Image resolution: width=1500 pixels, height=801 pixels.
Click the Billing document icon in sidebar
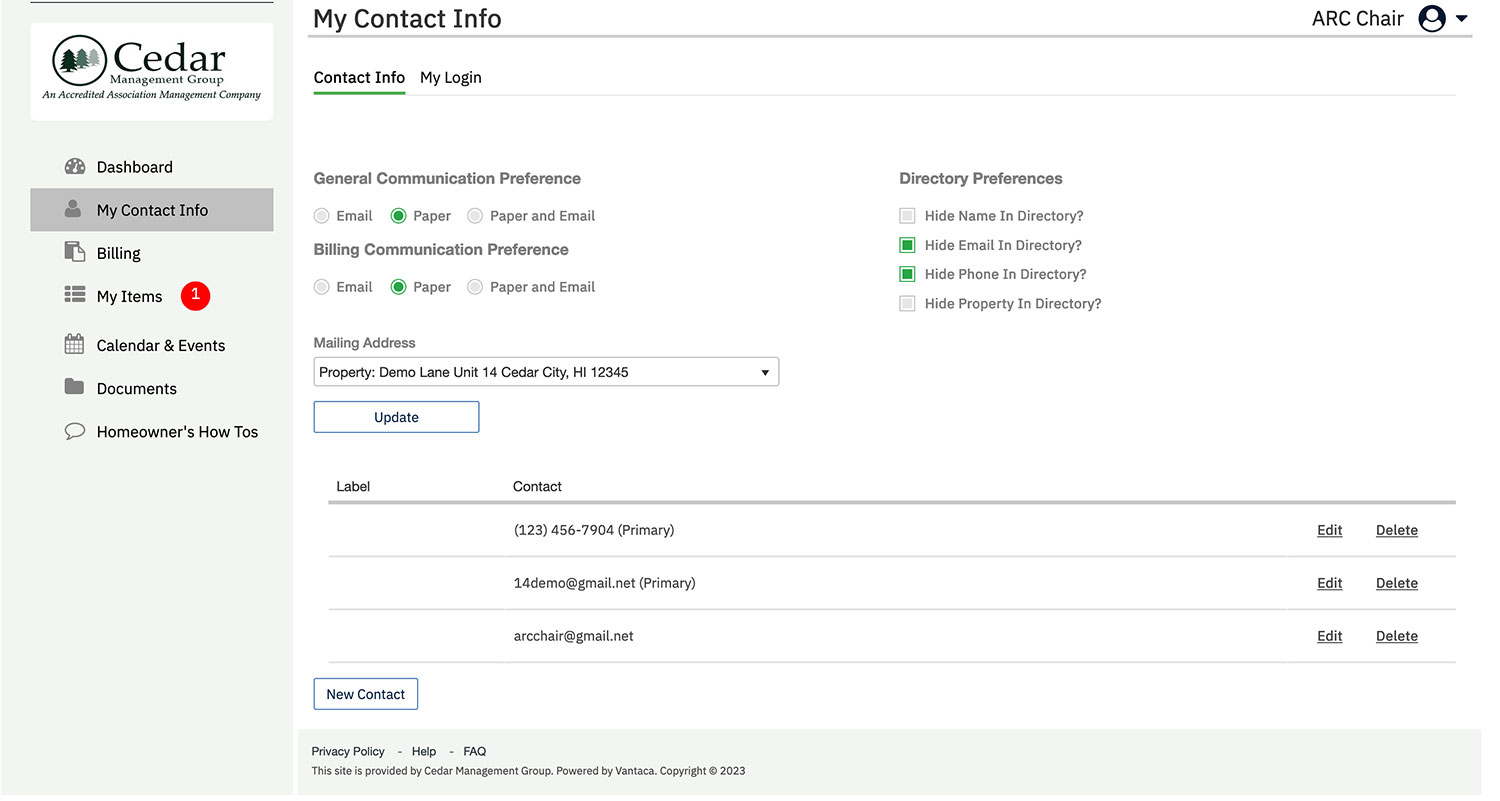click(x=75, y=252)
